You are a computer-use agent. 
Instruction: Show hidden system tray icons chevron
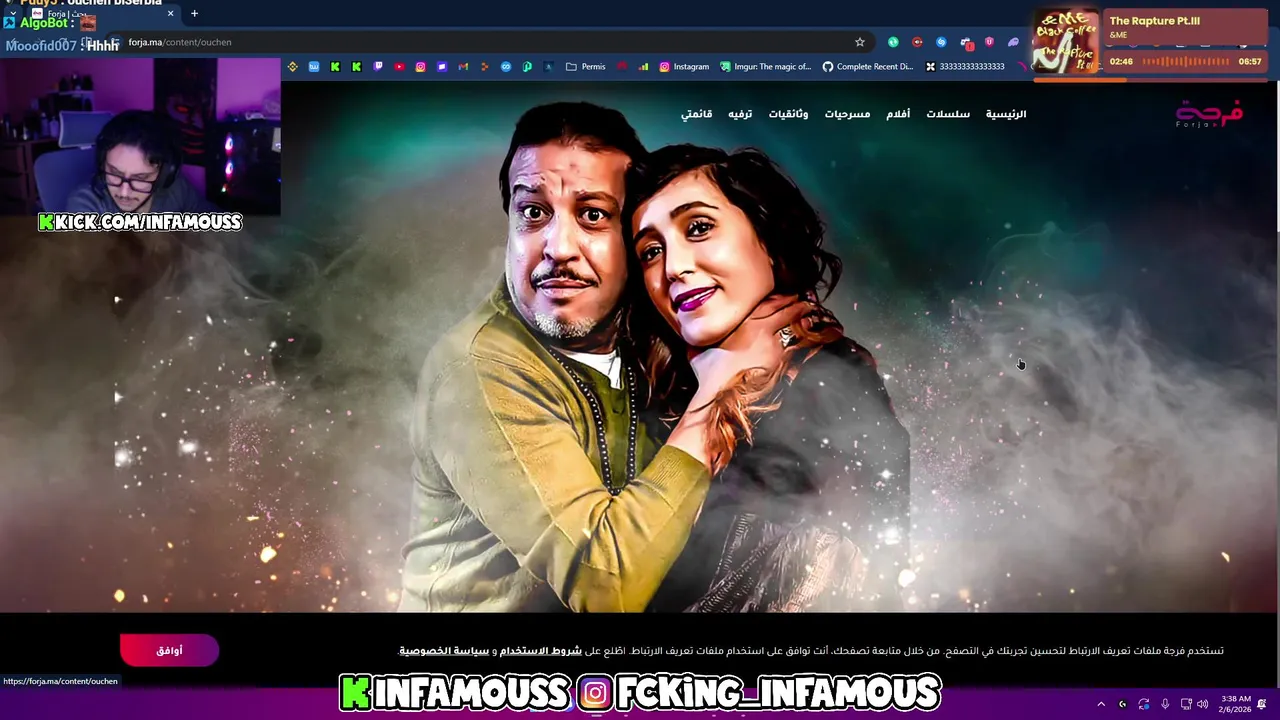tap(1101, 704)
